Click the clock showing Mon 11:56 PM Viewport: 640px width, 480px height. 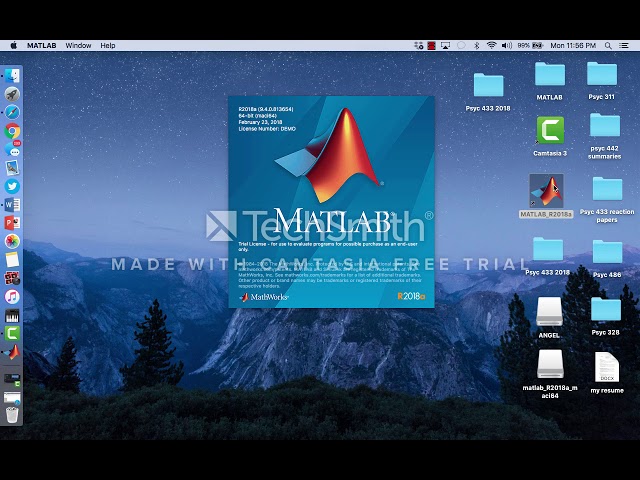(573, 46)
